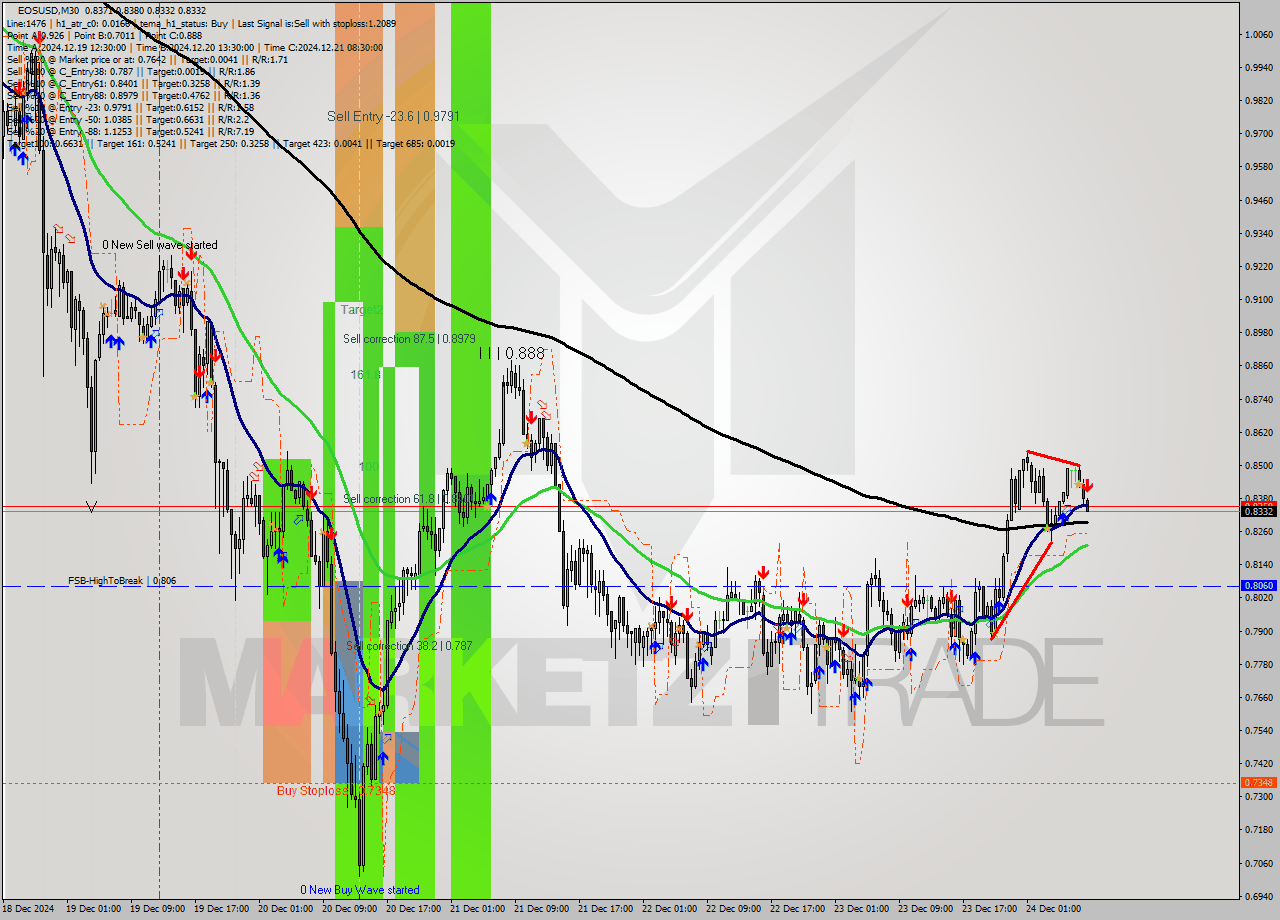Select the '| | | 0.888' peak label
The width and height of the screenshot is (1280, 920).
point(511,353)
